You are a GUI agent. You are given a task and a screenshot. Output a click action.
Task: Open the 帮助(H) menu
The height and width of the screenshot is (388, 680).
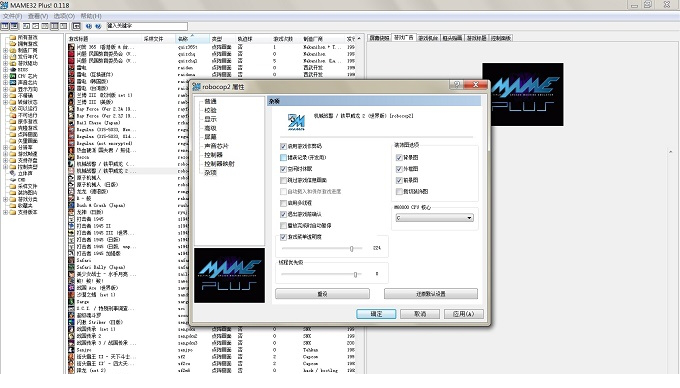[x=91, y=16]
